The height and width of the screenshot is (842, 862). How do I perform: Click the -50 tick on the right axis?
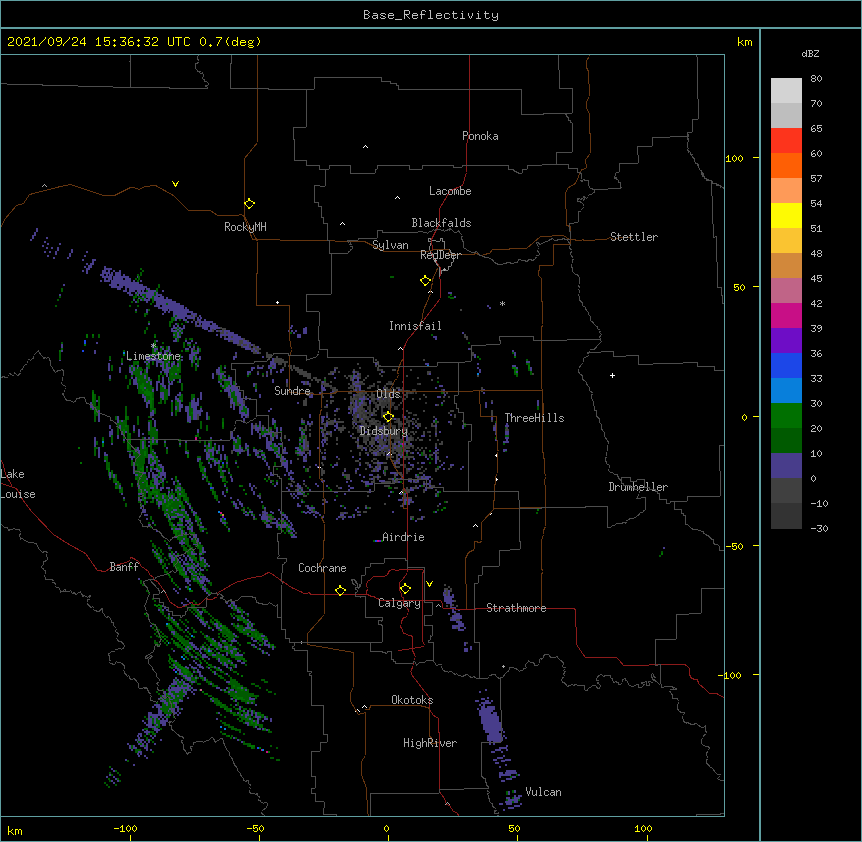pos(734,546)
